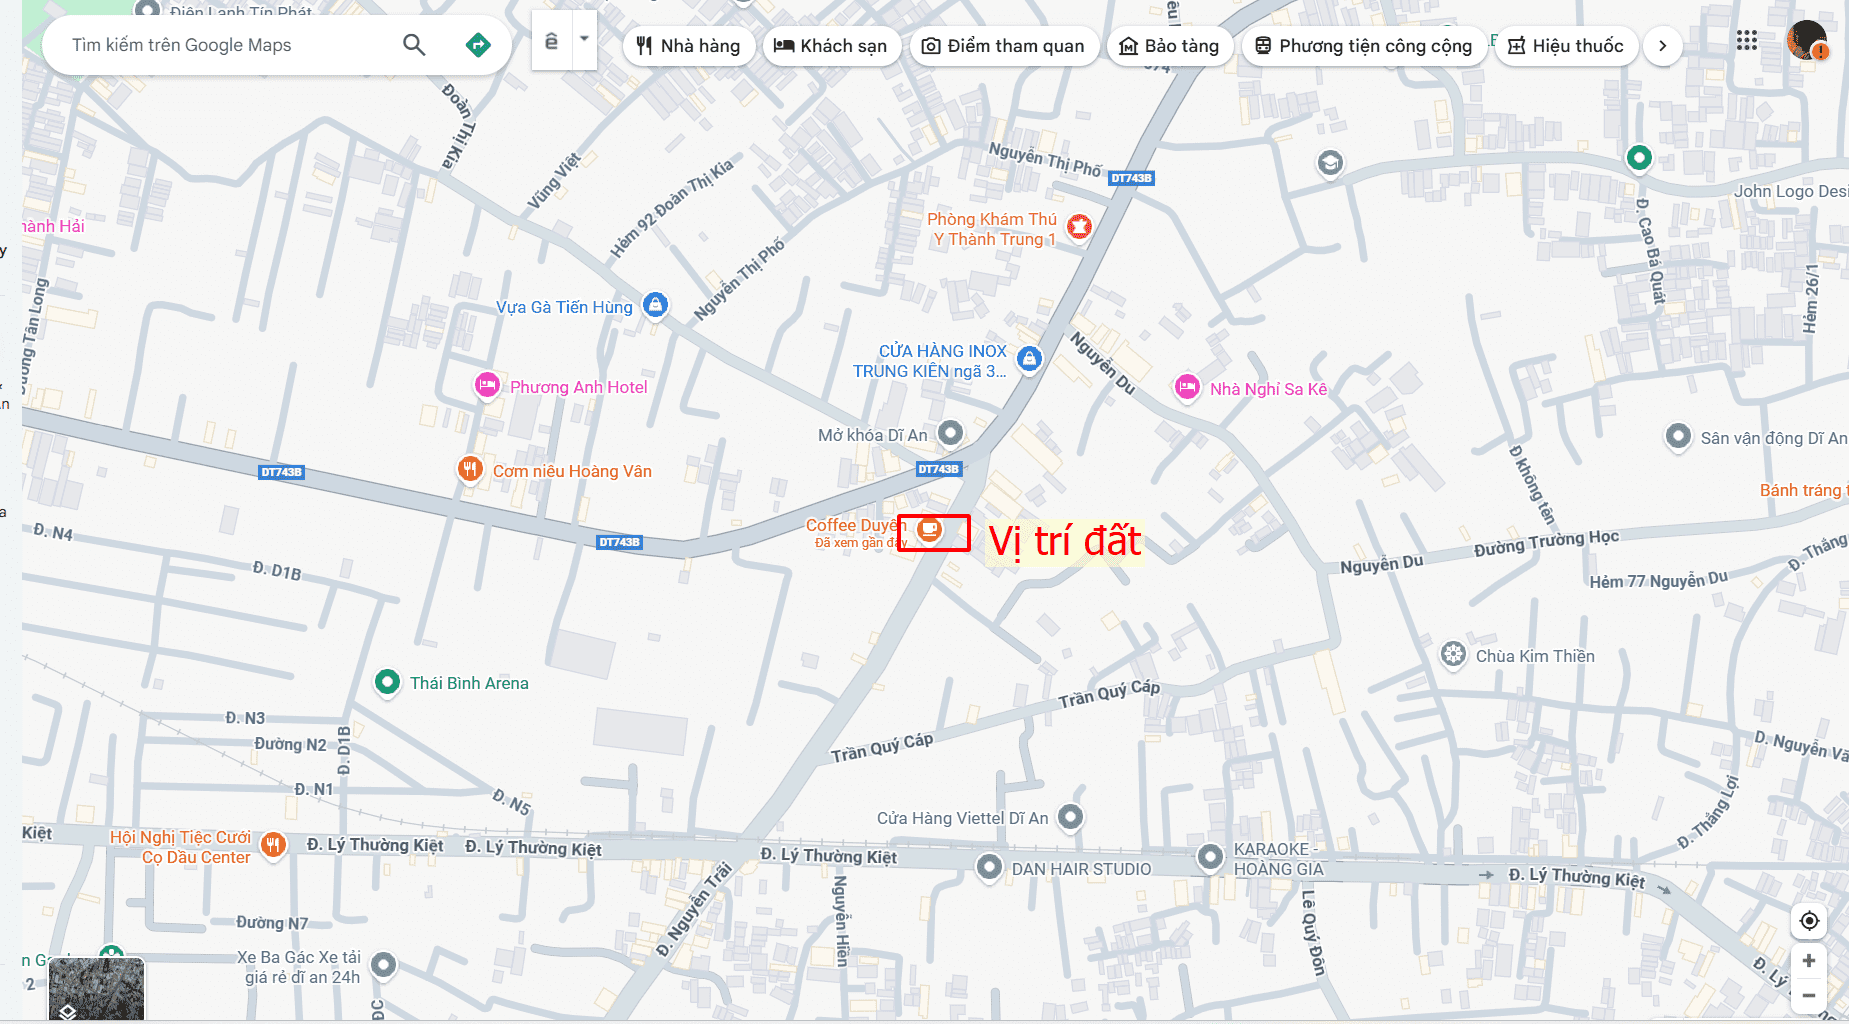Filter by Khách sạn category

pos(831,46)
